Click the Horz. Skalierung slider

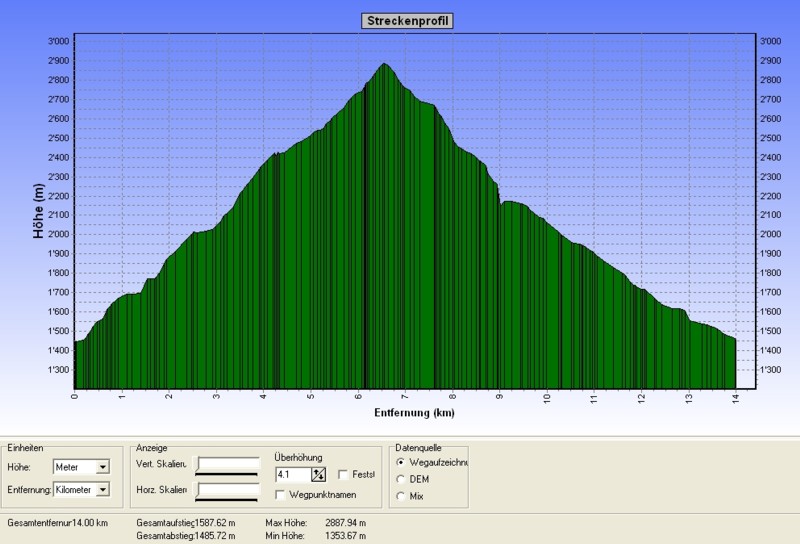(228, 489)
